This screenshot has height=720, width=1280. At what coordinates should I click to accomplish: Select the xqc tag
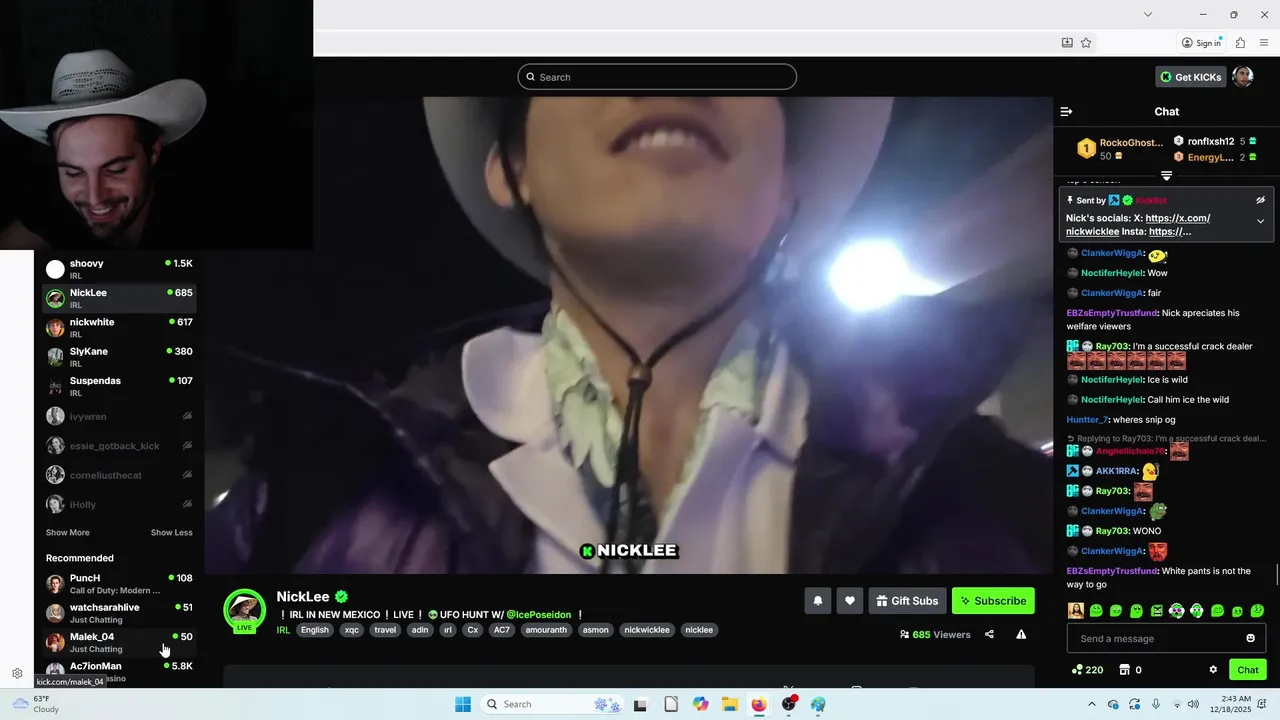pyautogui.click(x=351, y=630)
